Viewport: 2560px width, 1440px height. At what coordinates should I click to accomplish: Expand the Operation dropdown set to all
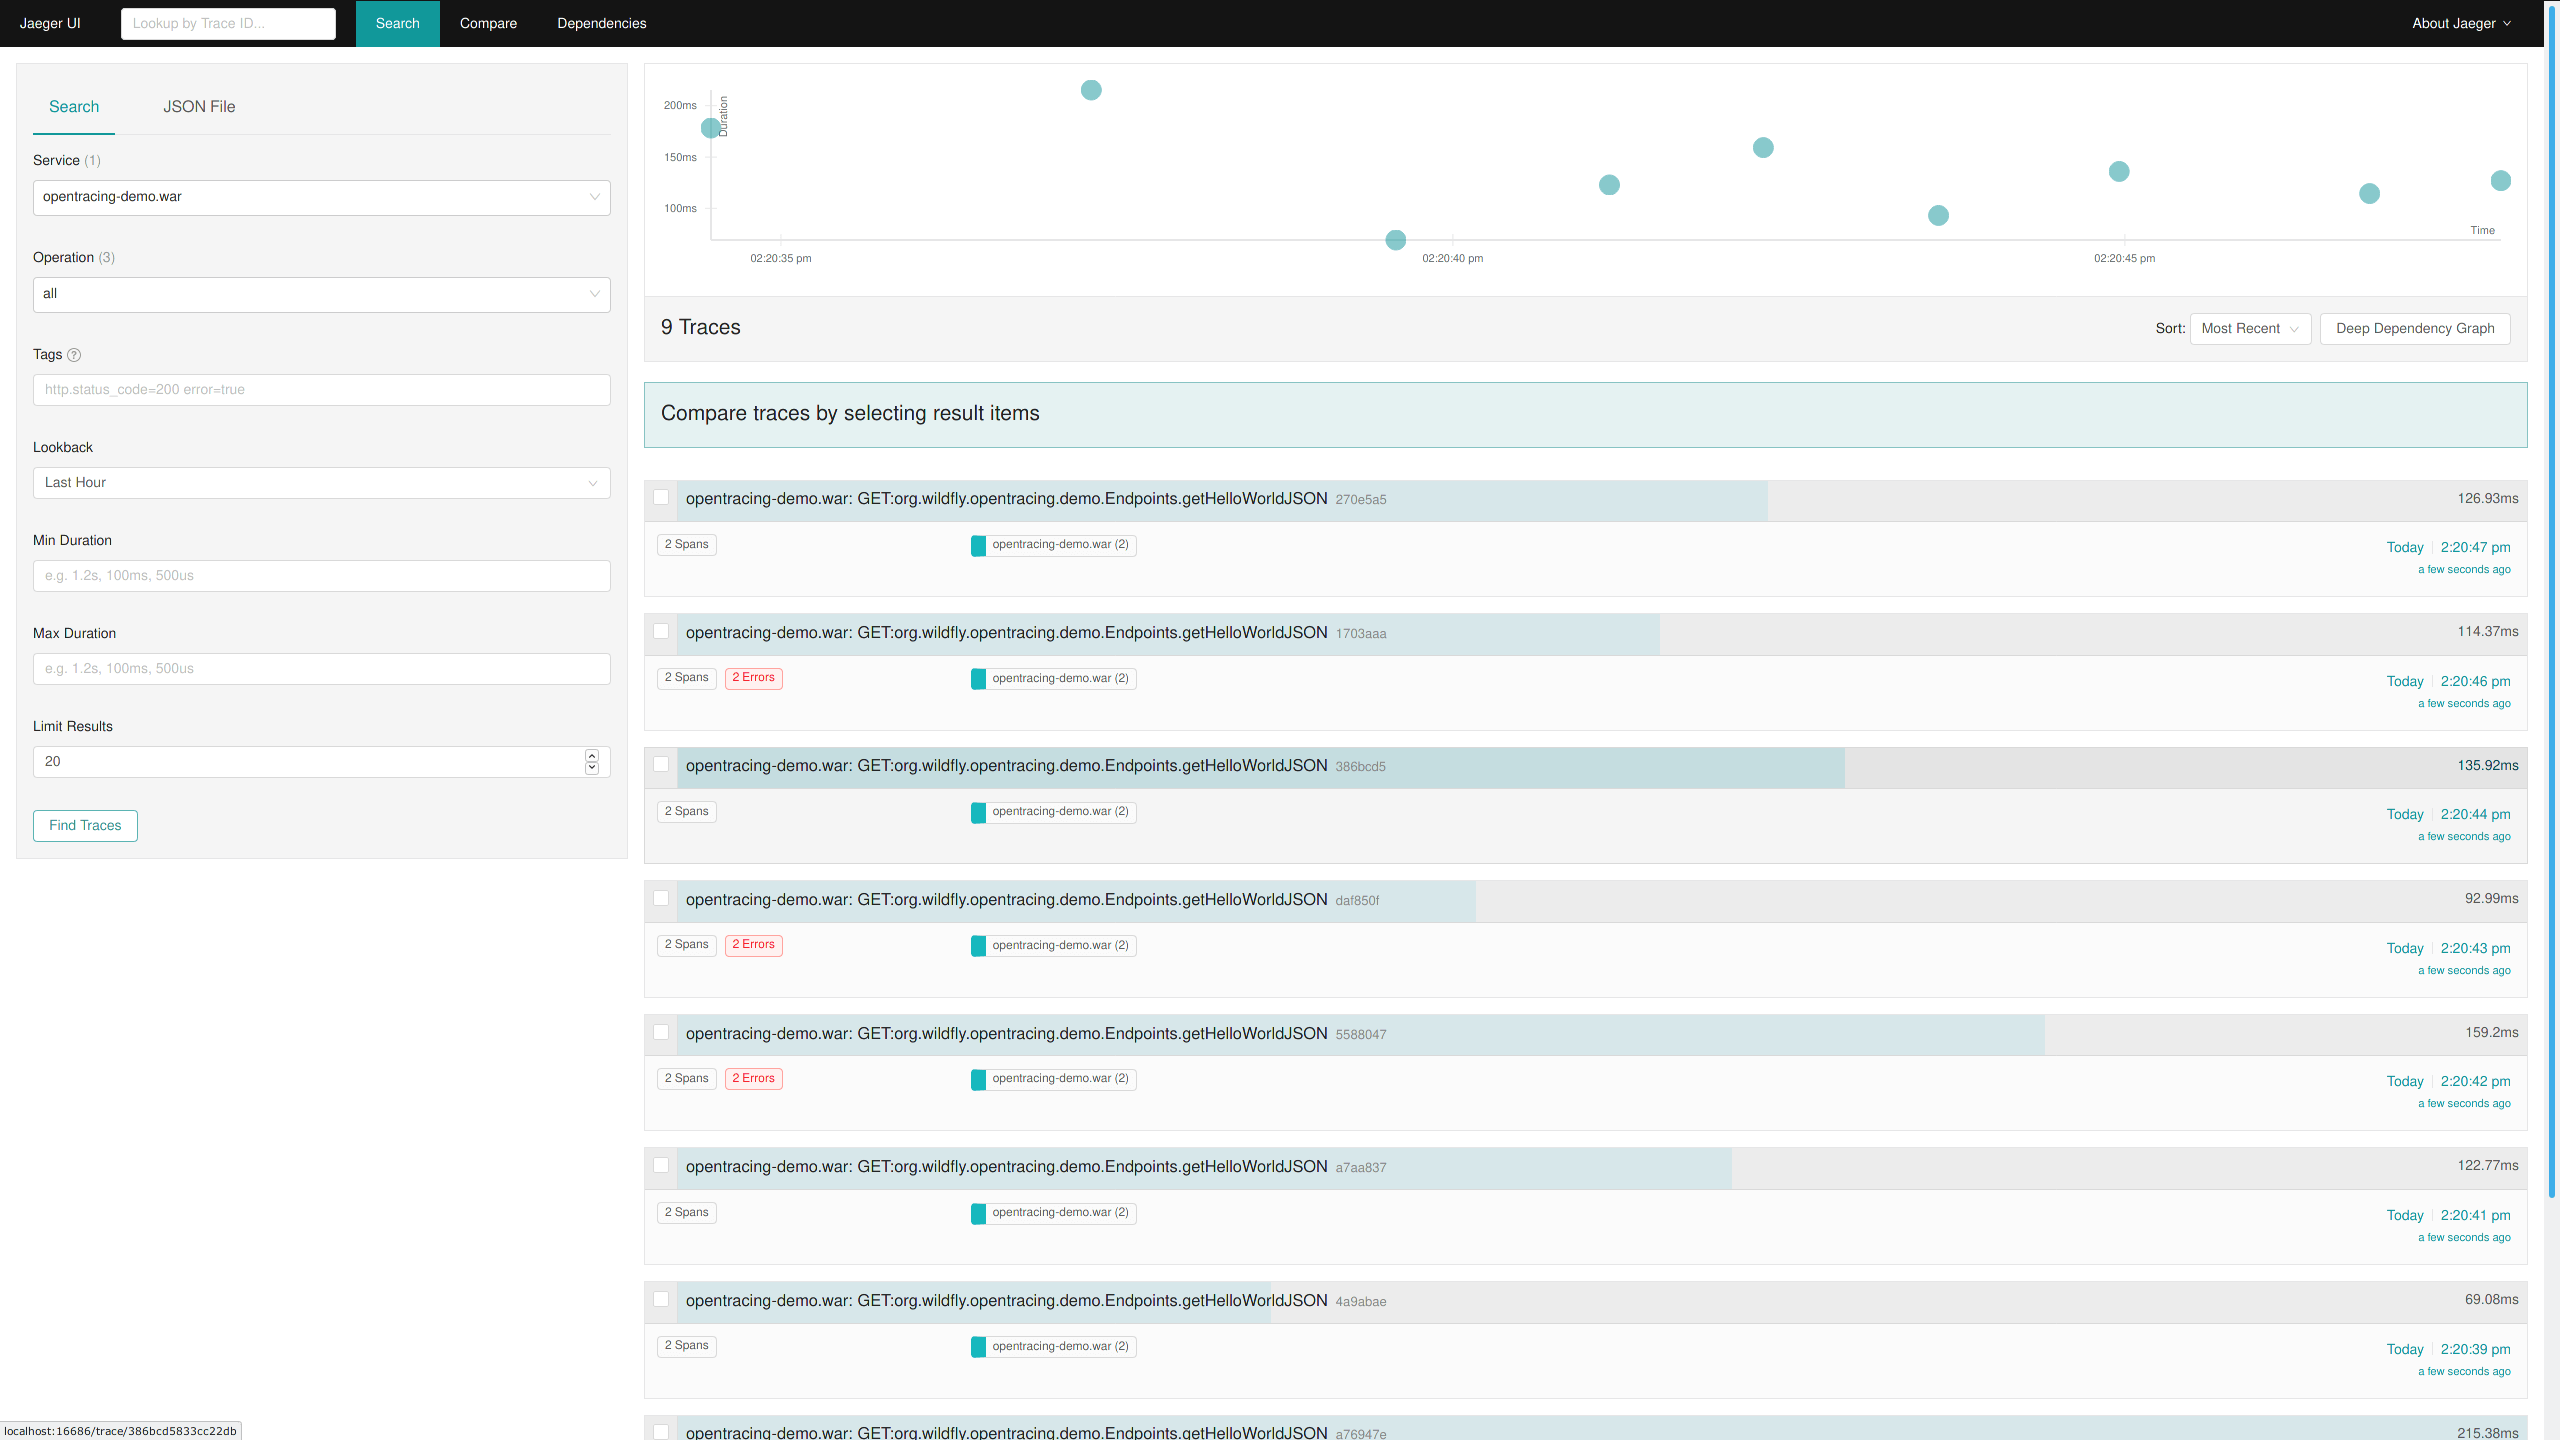321,294
